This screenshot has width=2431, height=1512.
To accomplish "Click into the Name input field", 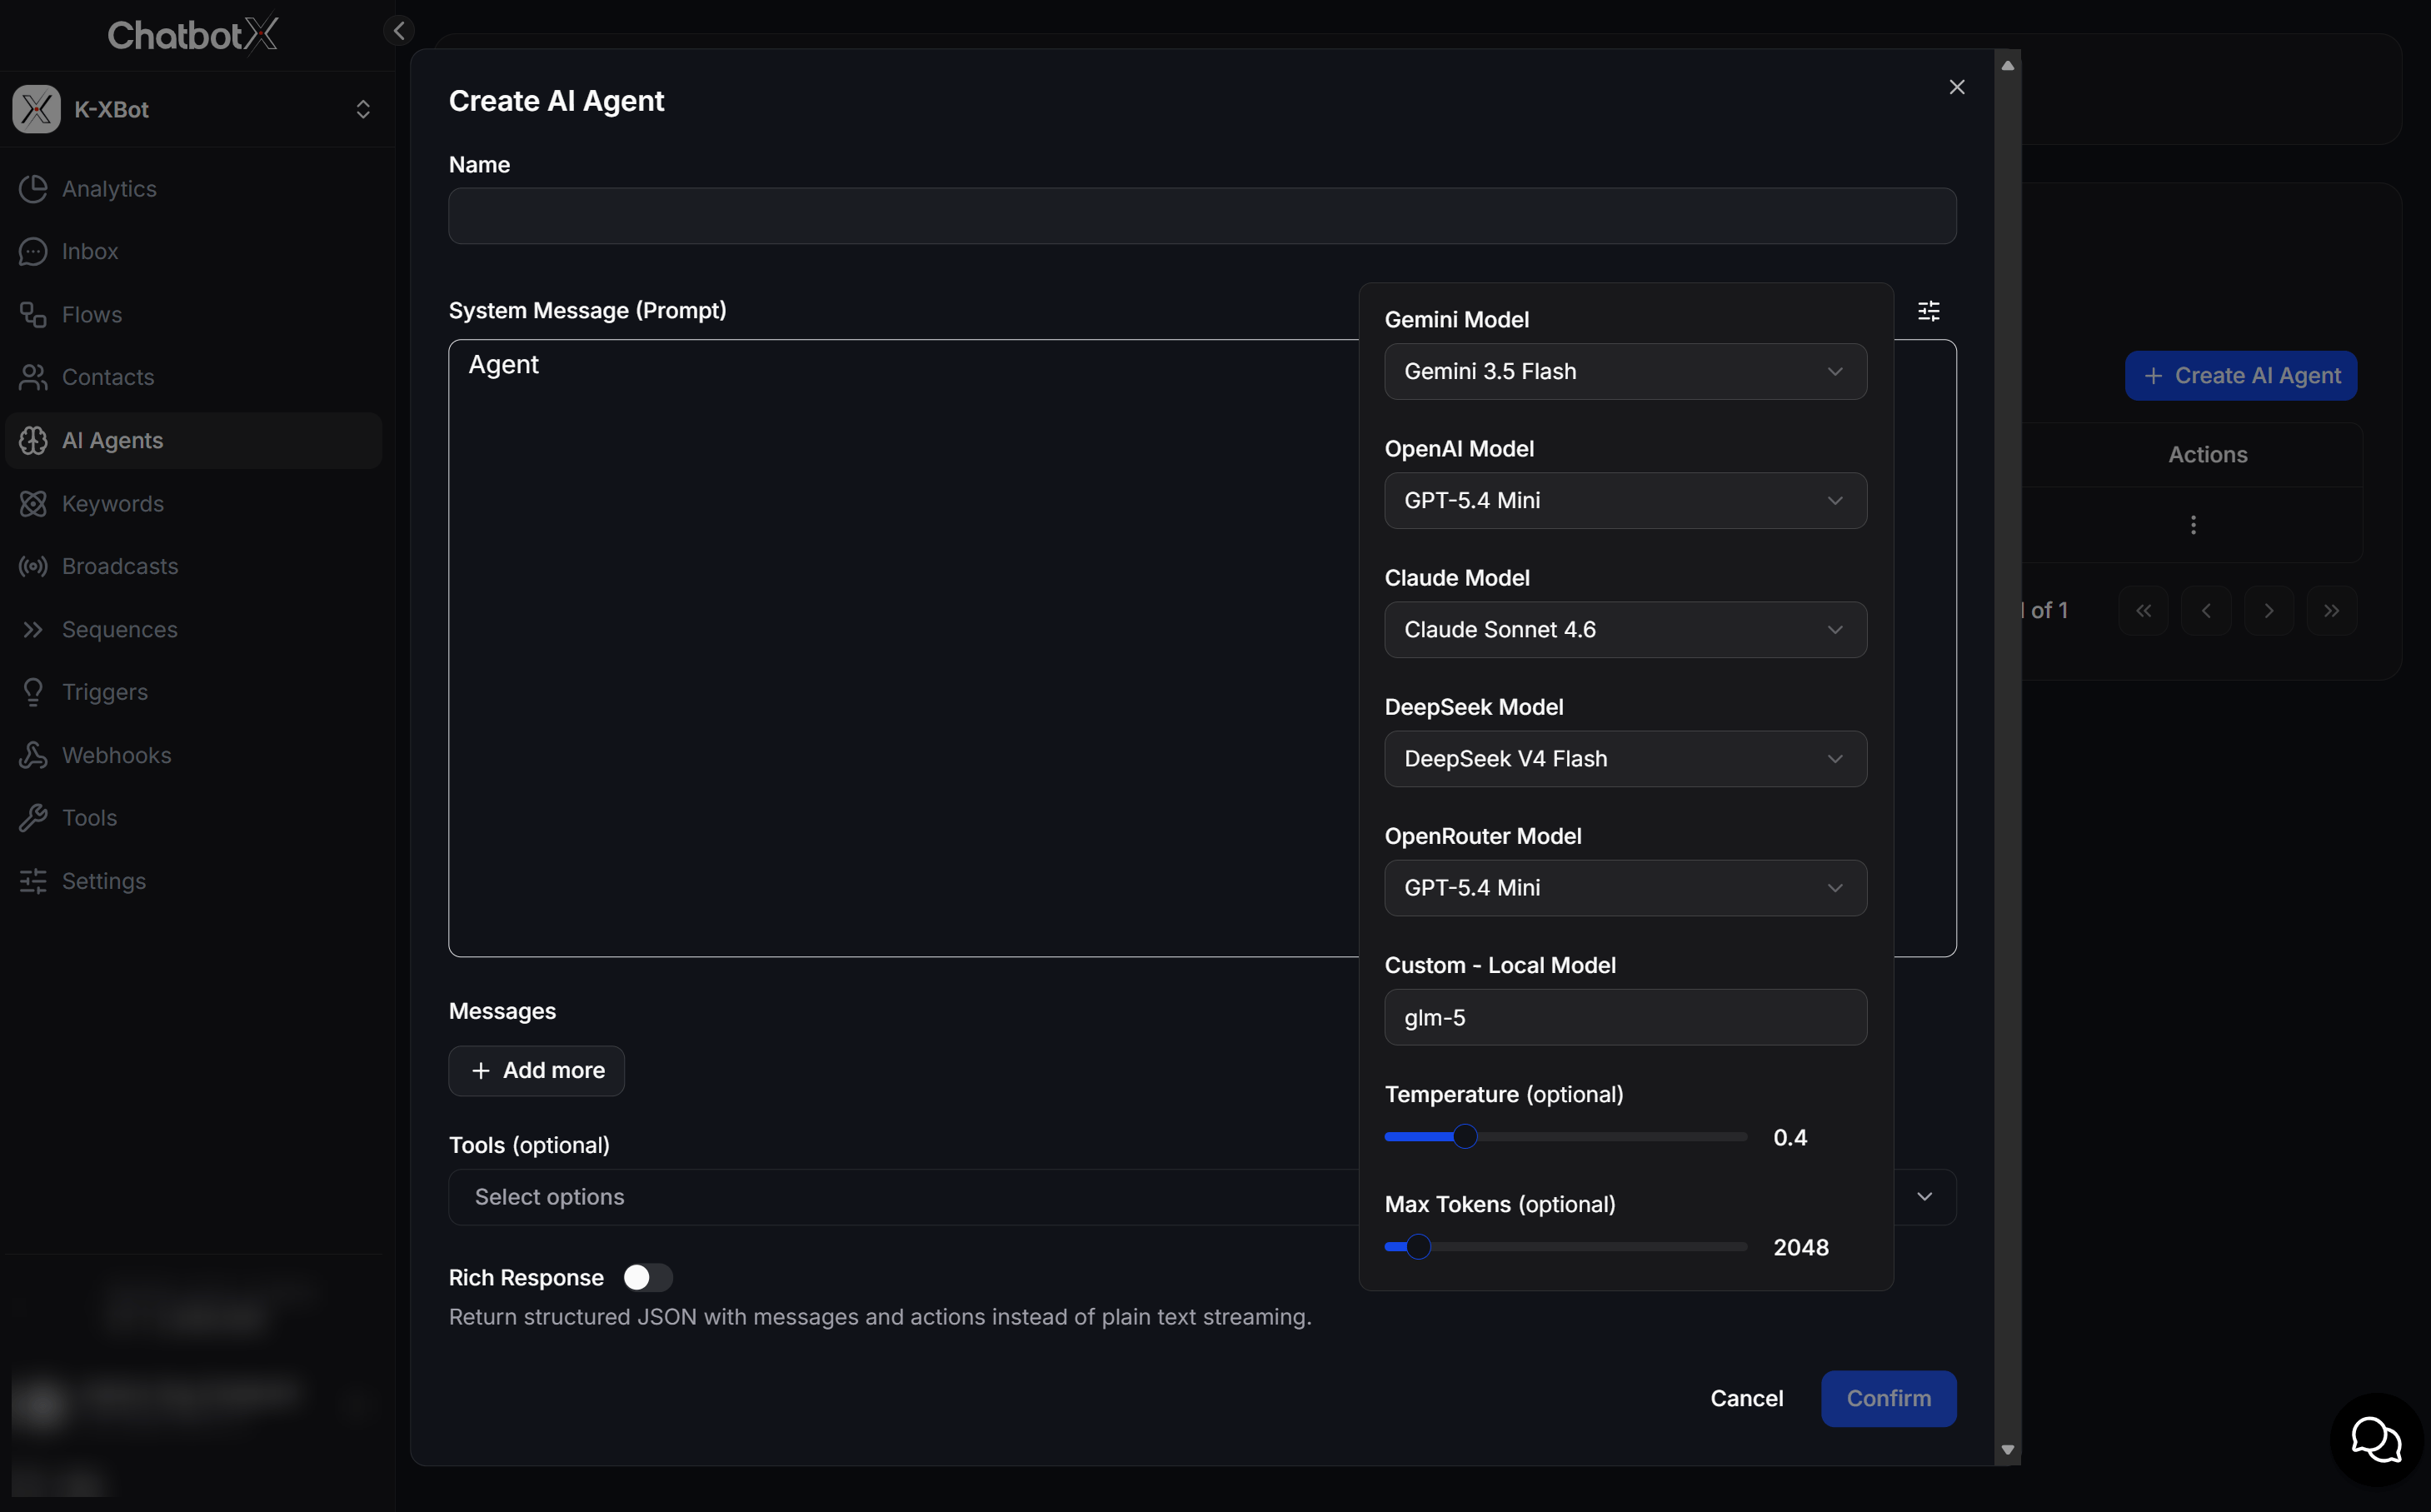I will click(1202, 216).
